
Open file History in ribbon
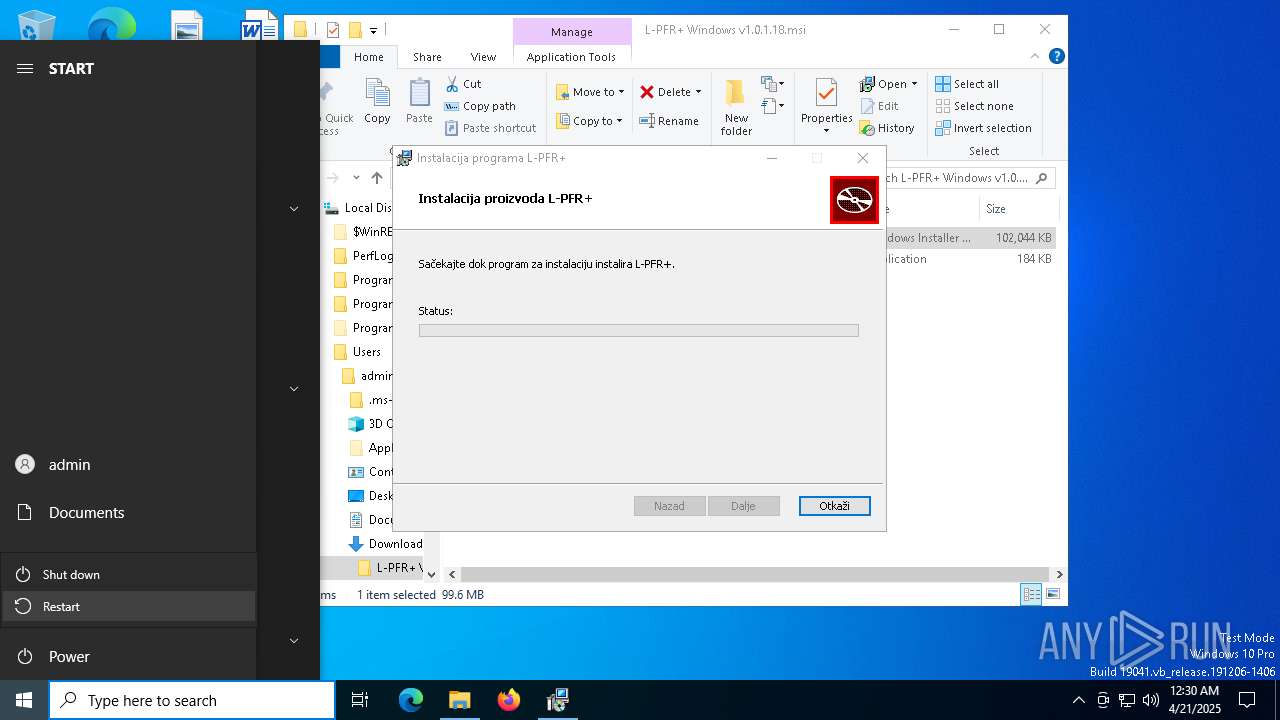pyautogui.click(x=887, y=128)
